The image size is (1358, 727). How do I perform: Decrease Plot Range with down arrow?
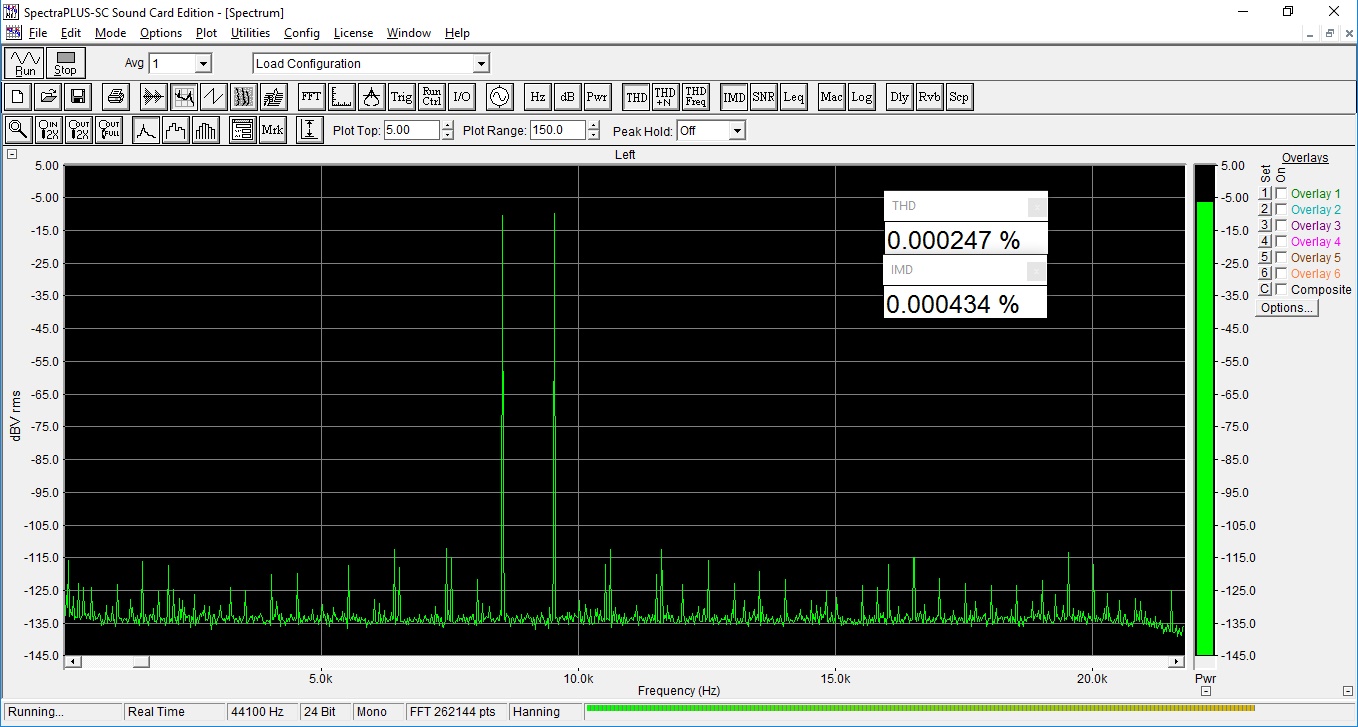tap(594, 135)
